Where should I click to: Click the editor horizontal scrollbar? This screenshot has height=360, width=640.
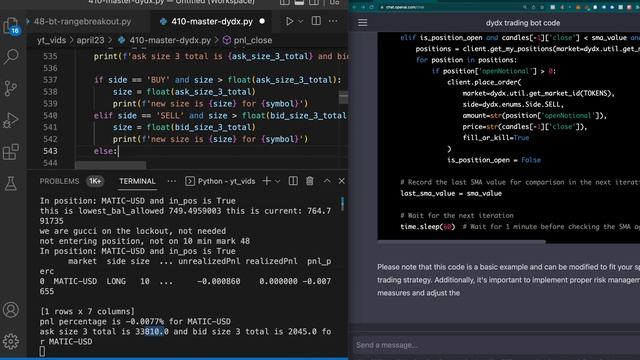(x=110, y=165)
